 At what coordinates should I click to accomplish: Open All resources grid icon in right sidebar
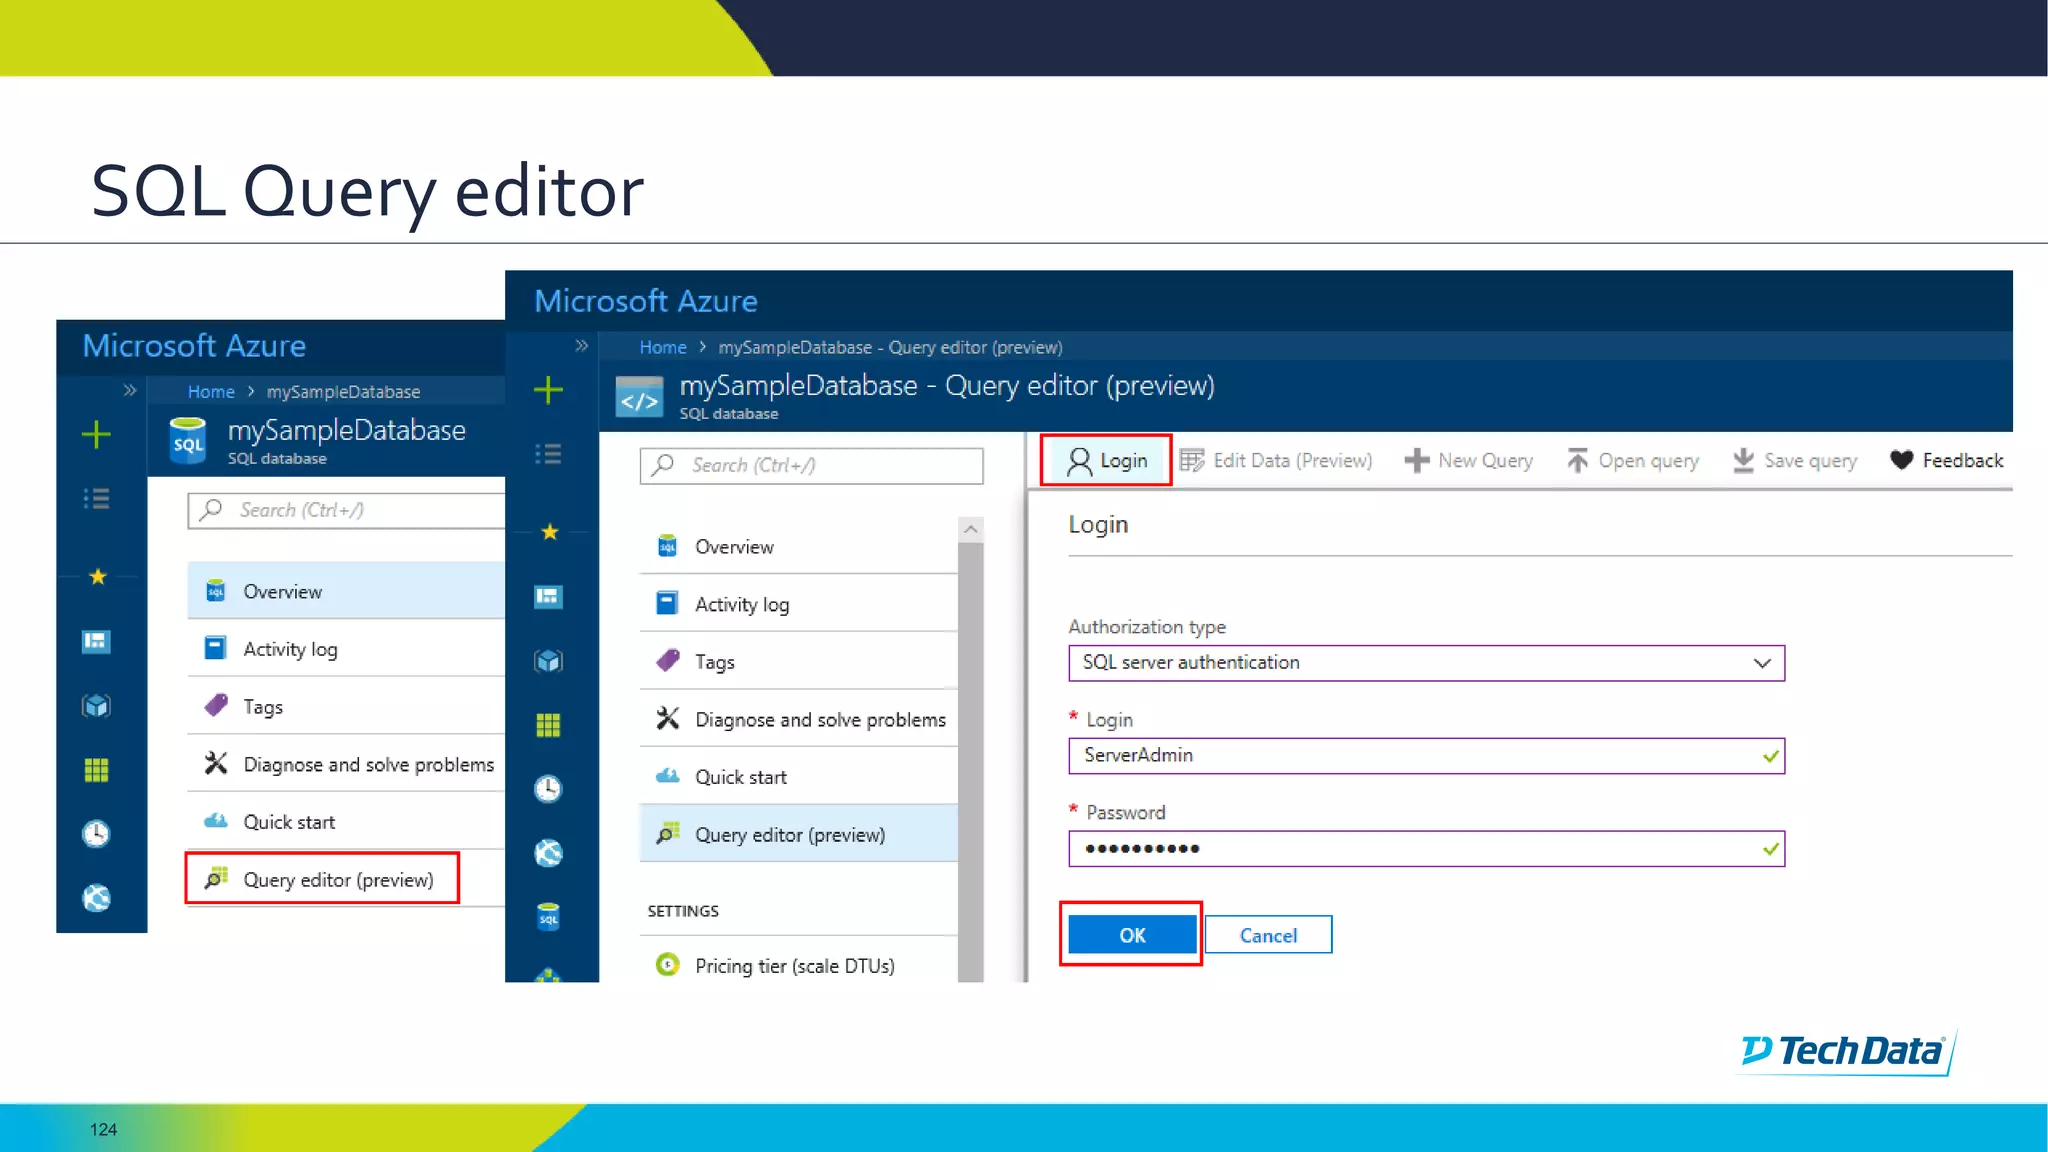tap(548, 725)
